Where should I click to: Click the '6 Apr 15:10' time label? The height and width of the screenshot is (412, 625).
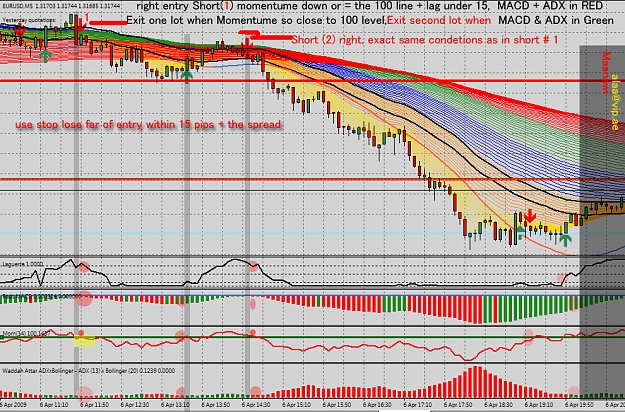point(297,405)
